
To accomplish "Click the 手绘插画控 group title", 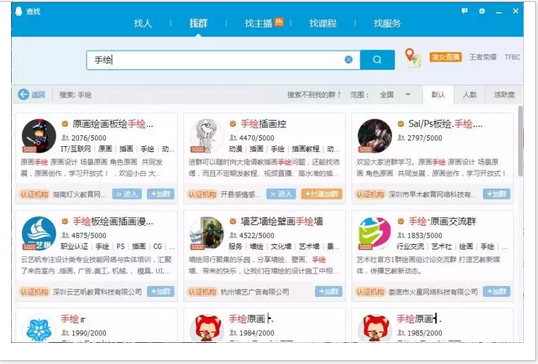I will 264,124.
